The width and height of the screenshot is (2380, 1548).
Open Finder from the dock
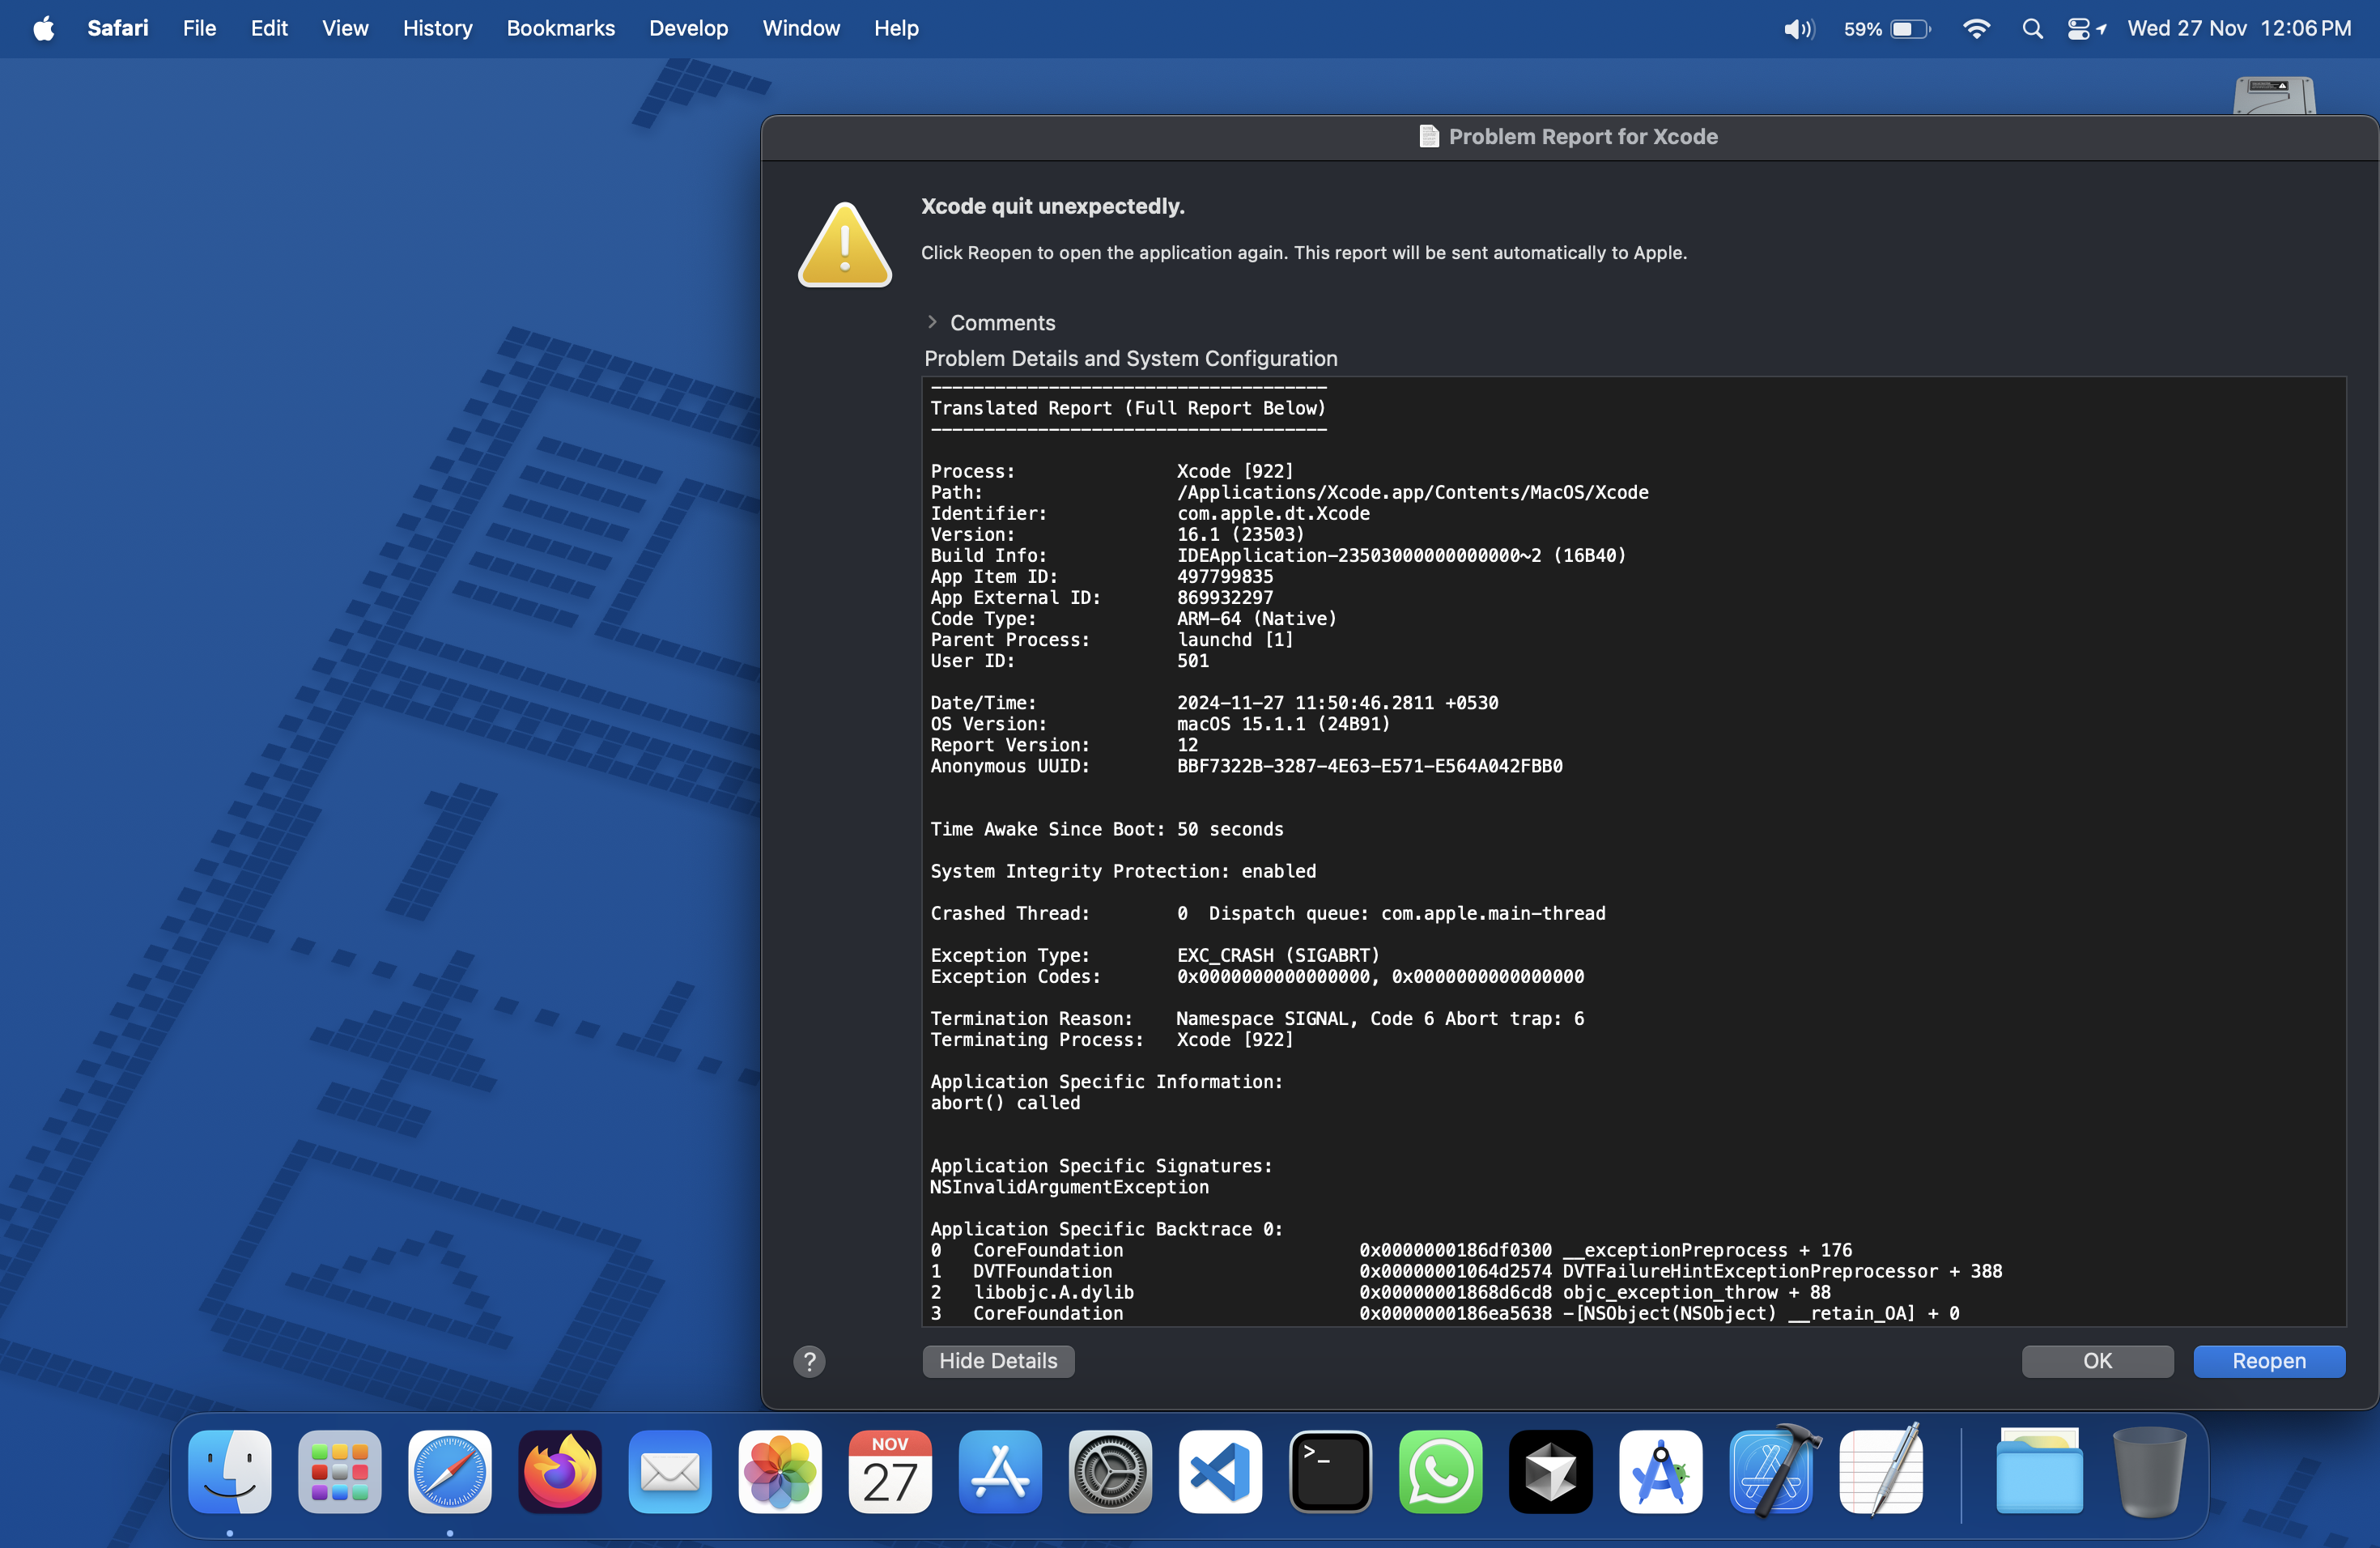pos(230,1471)
